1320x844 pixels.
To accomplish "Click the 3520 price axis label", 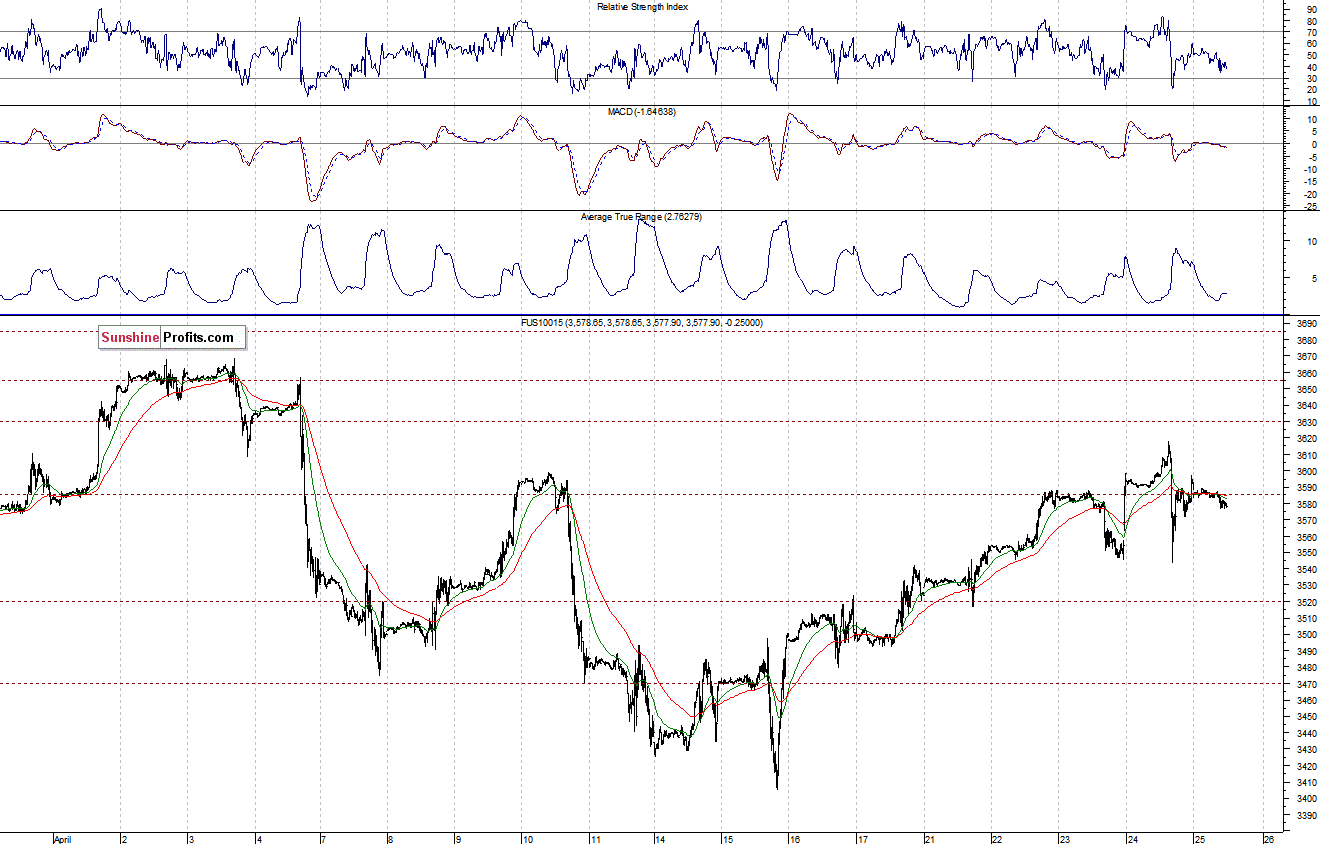I will pyautogui.click(x=1305, y=602).
